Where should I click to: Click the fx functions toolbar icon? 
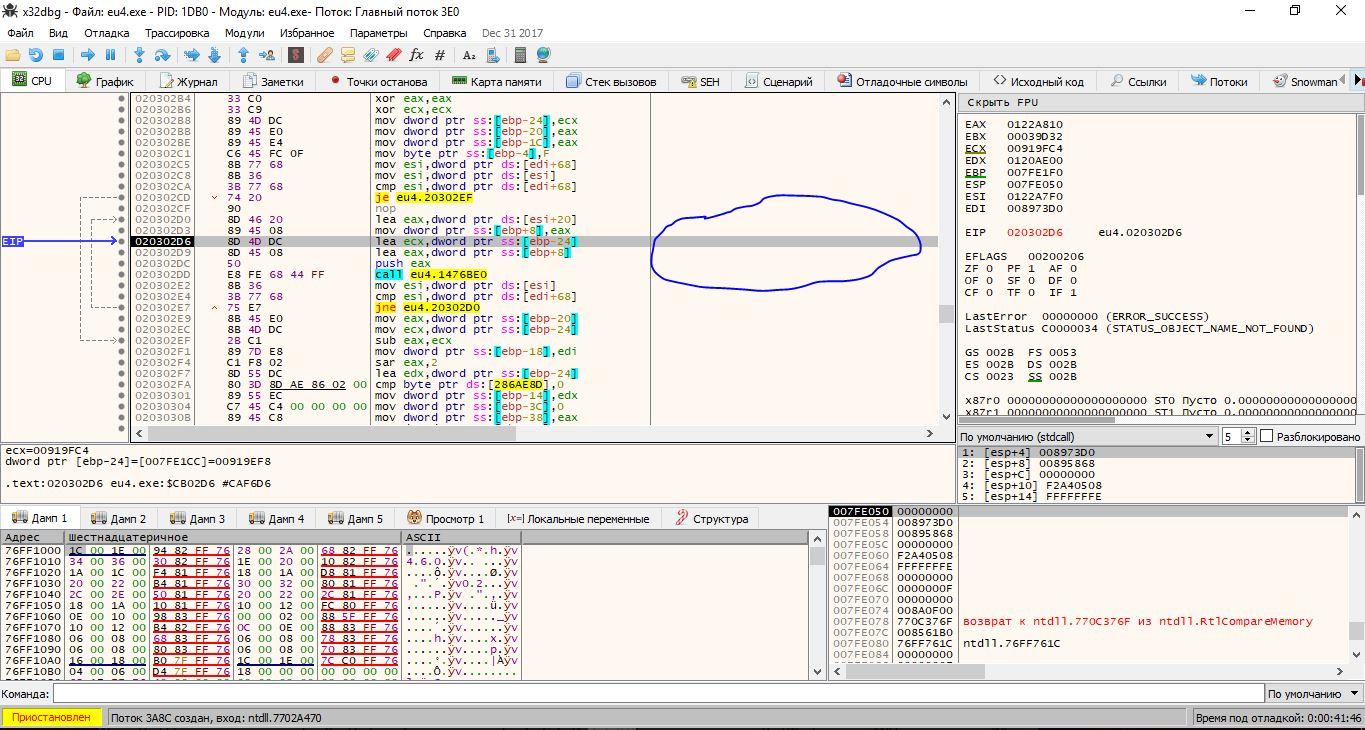pyautogui.click(x=417, y=55)
